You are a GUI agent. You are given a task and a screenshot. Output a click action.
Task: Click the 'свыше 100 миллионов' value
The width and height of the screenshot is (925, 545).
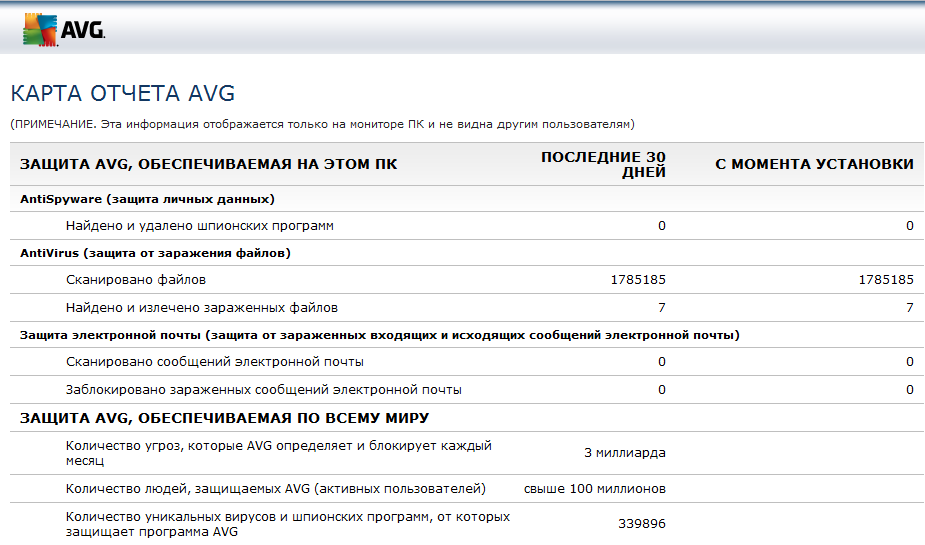coord(595,489)
